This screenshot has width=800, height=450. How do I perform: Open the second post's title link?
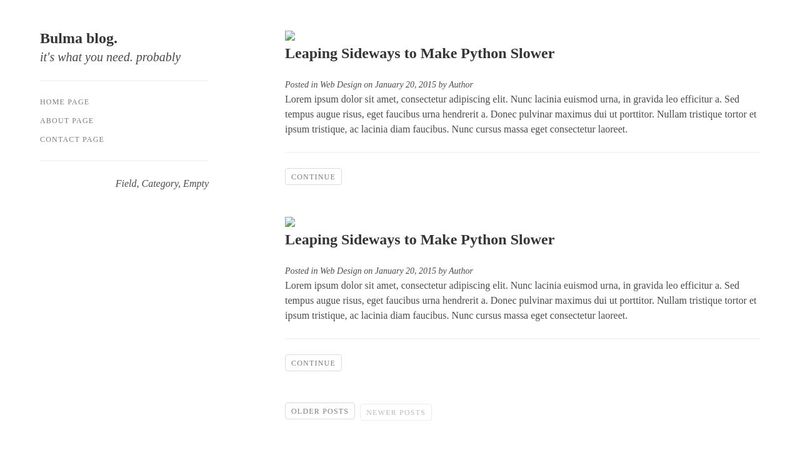coord(419,240)
